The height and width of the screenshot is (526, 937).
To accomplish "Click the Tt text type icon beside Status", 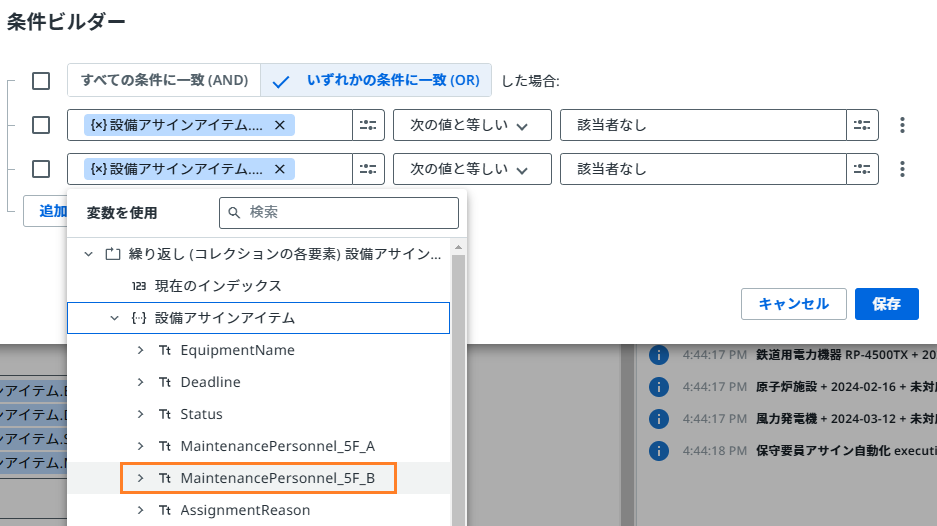I will (165, 414).
